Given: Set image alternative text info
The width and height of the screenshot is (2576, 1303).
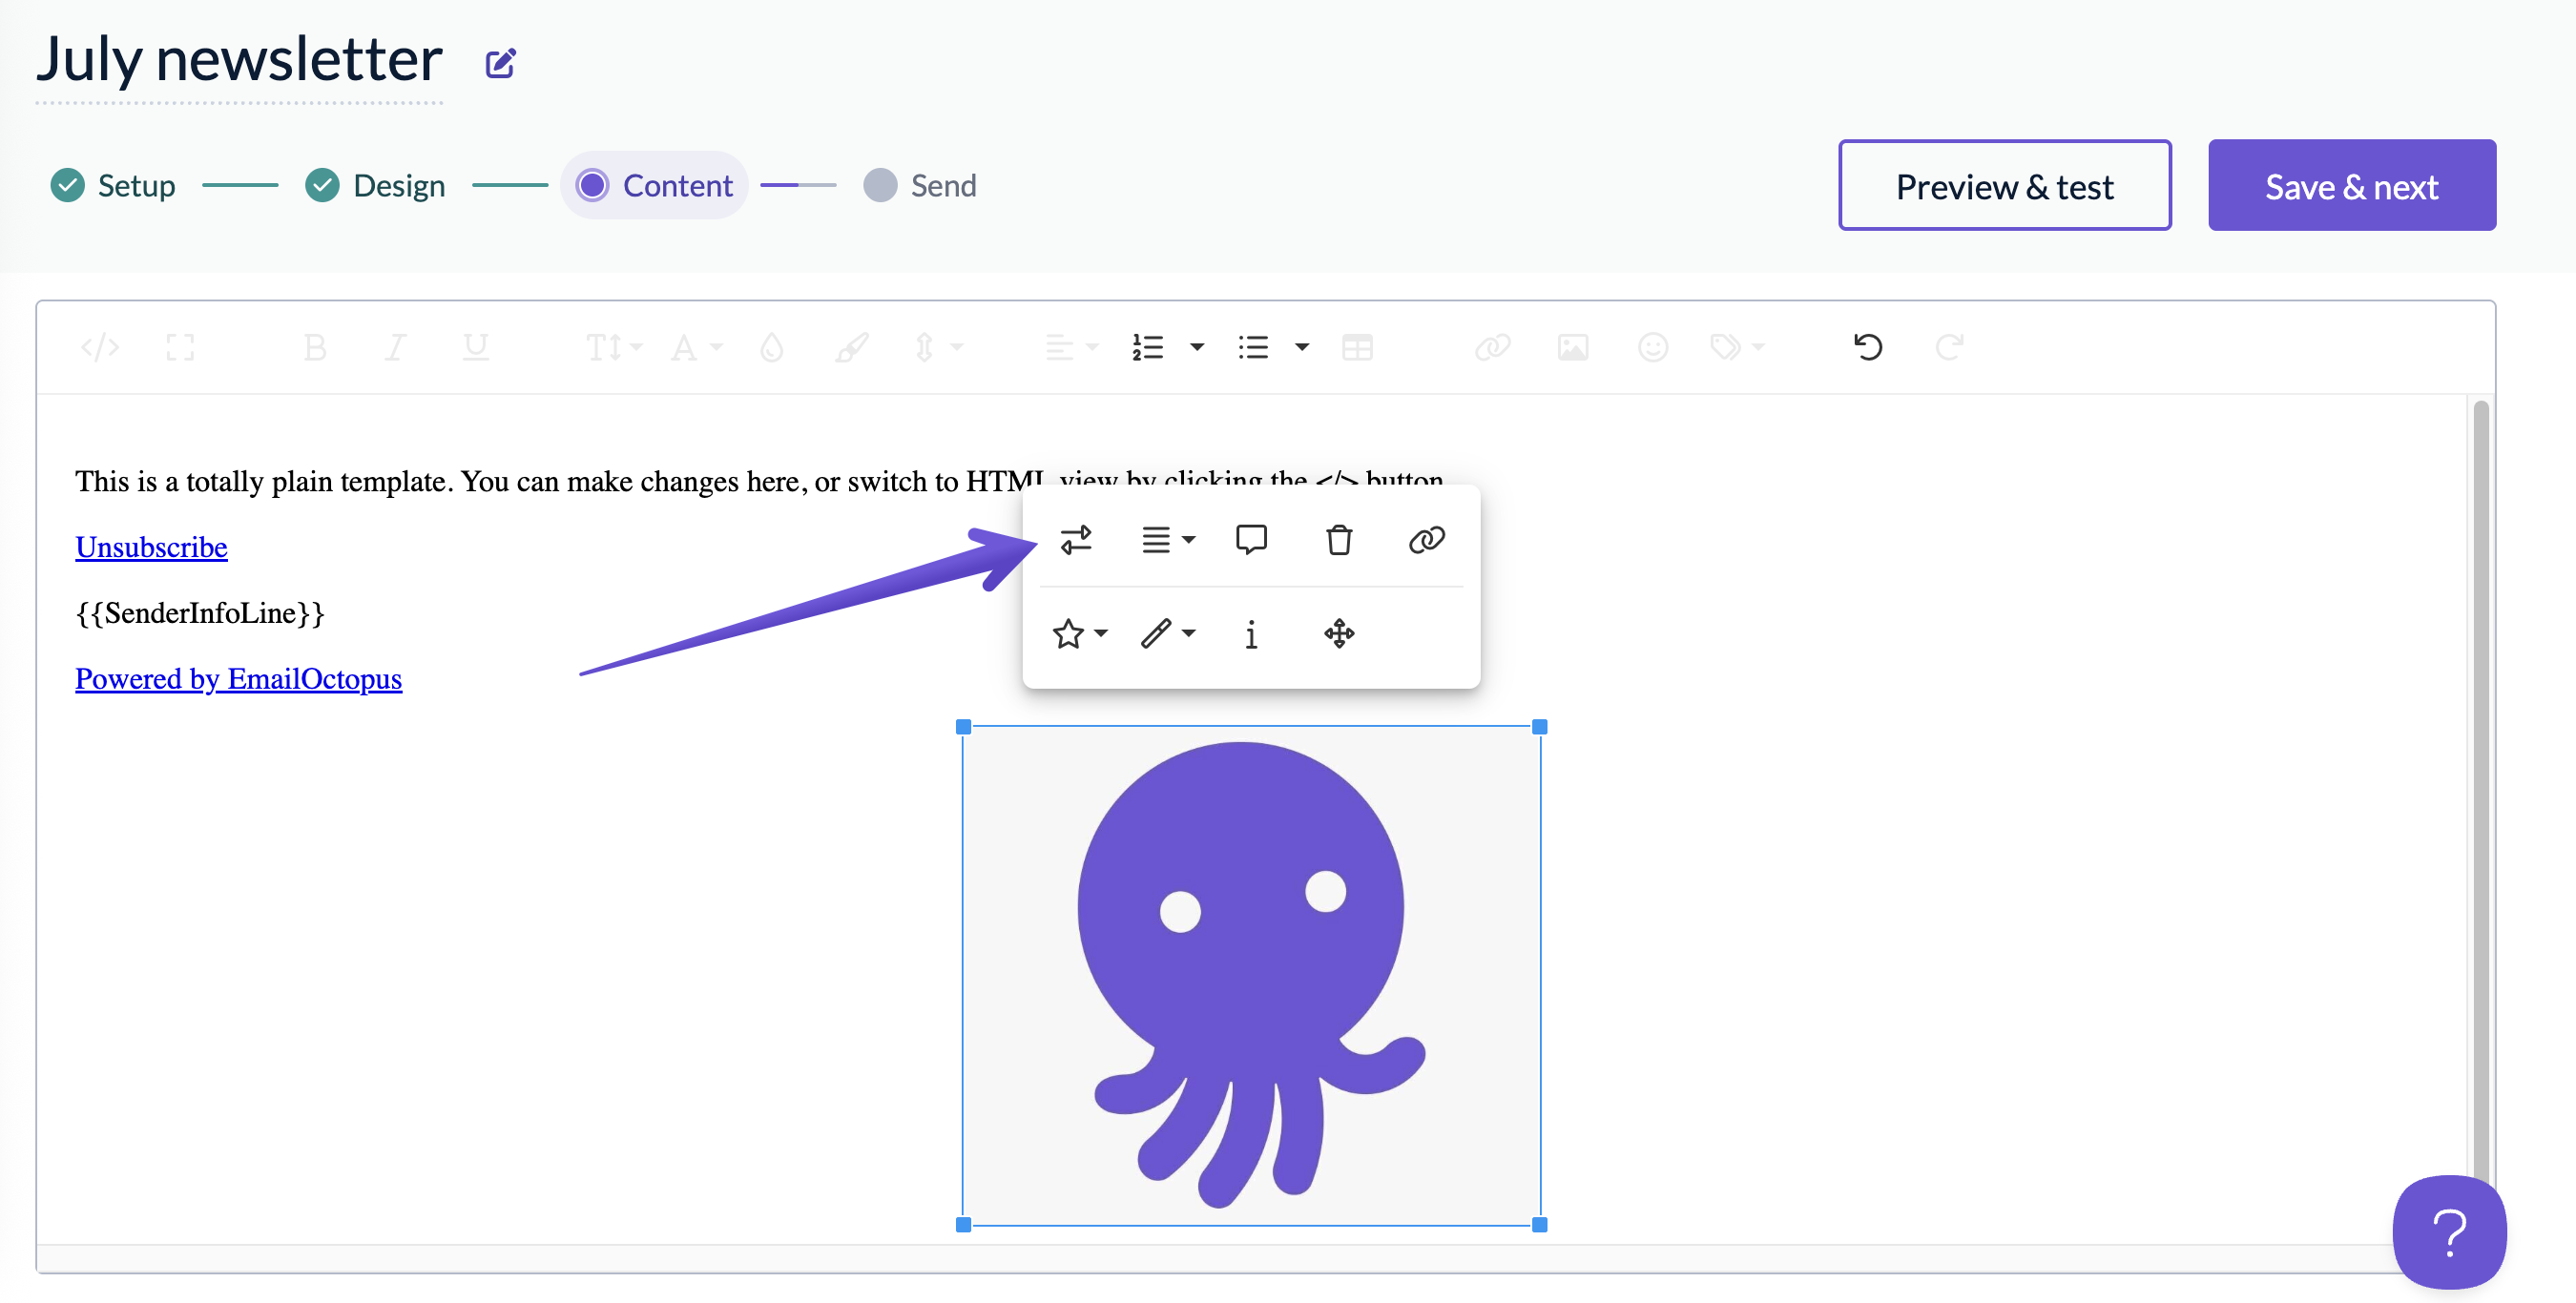Looking at the screenshot, I should tap(1251, 634).
